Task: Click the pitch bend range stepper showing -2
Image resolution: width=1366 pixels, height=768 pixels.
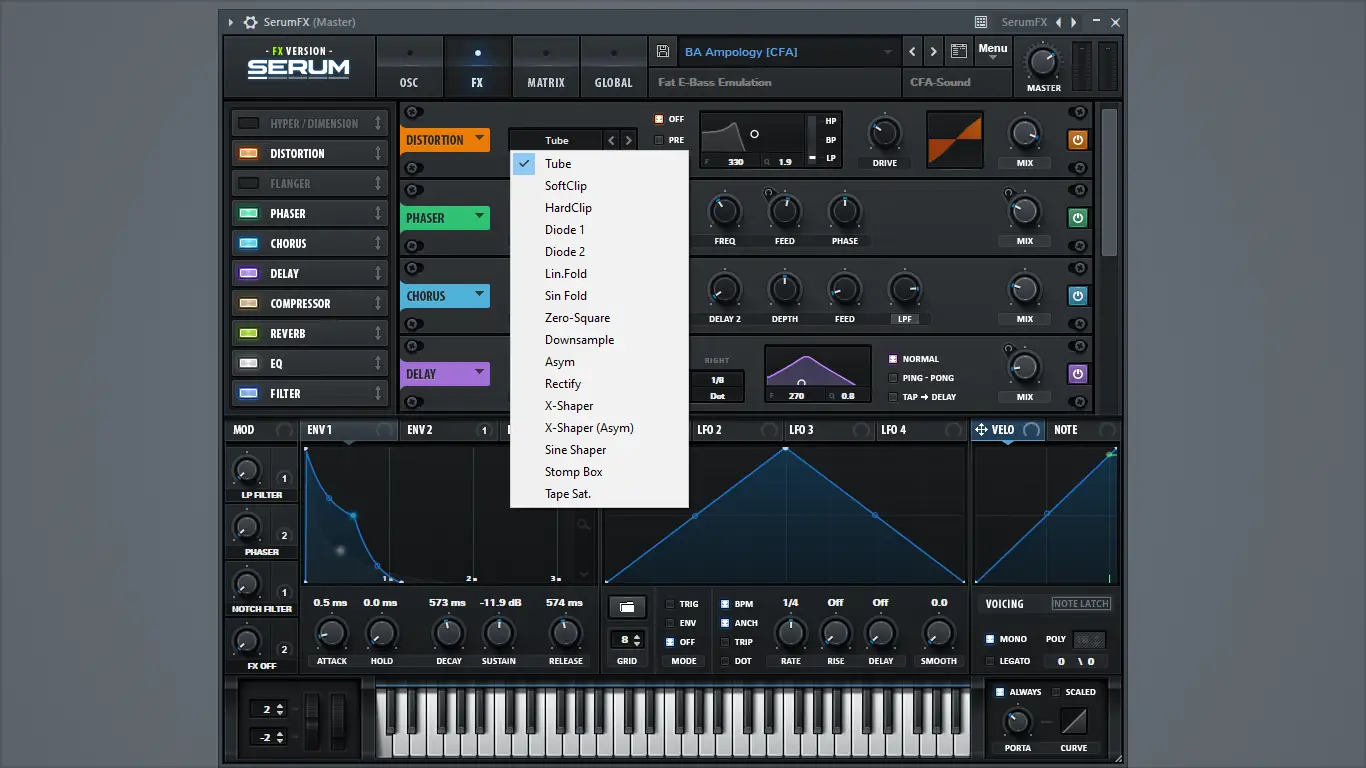Action: tap(268, 737)
